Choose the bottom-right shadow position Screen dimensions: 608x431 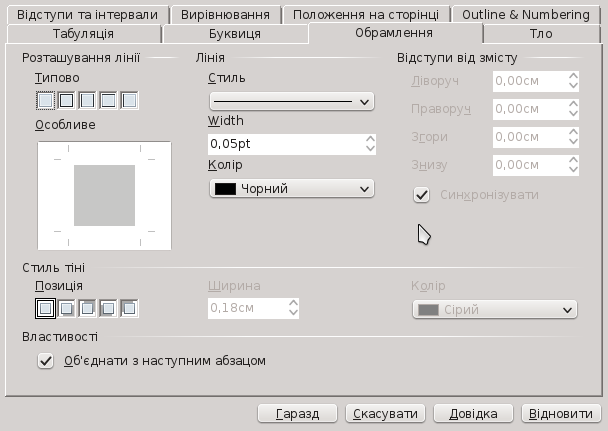tap(66, 309)
